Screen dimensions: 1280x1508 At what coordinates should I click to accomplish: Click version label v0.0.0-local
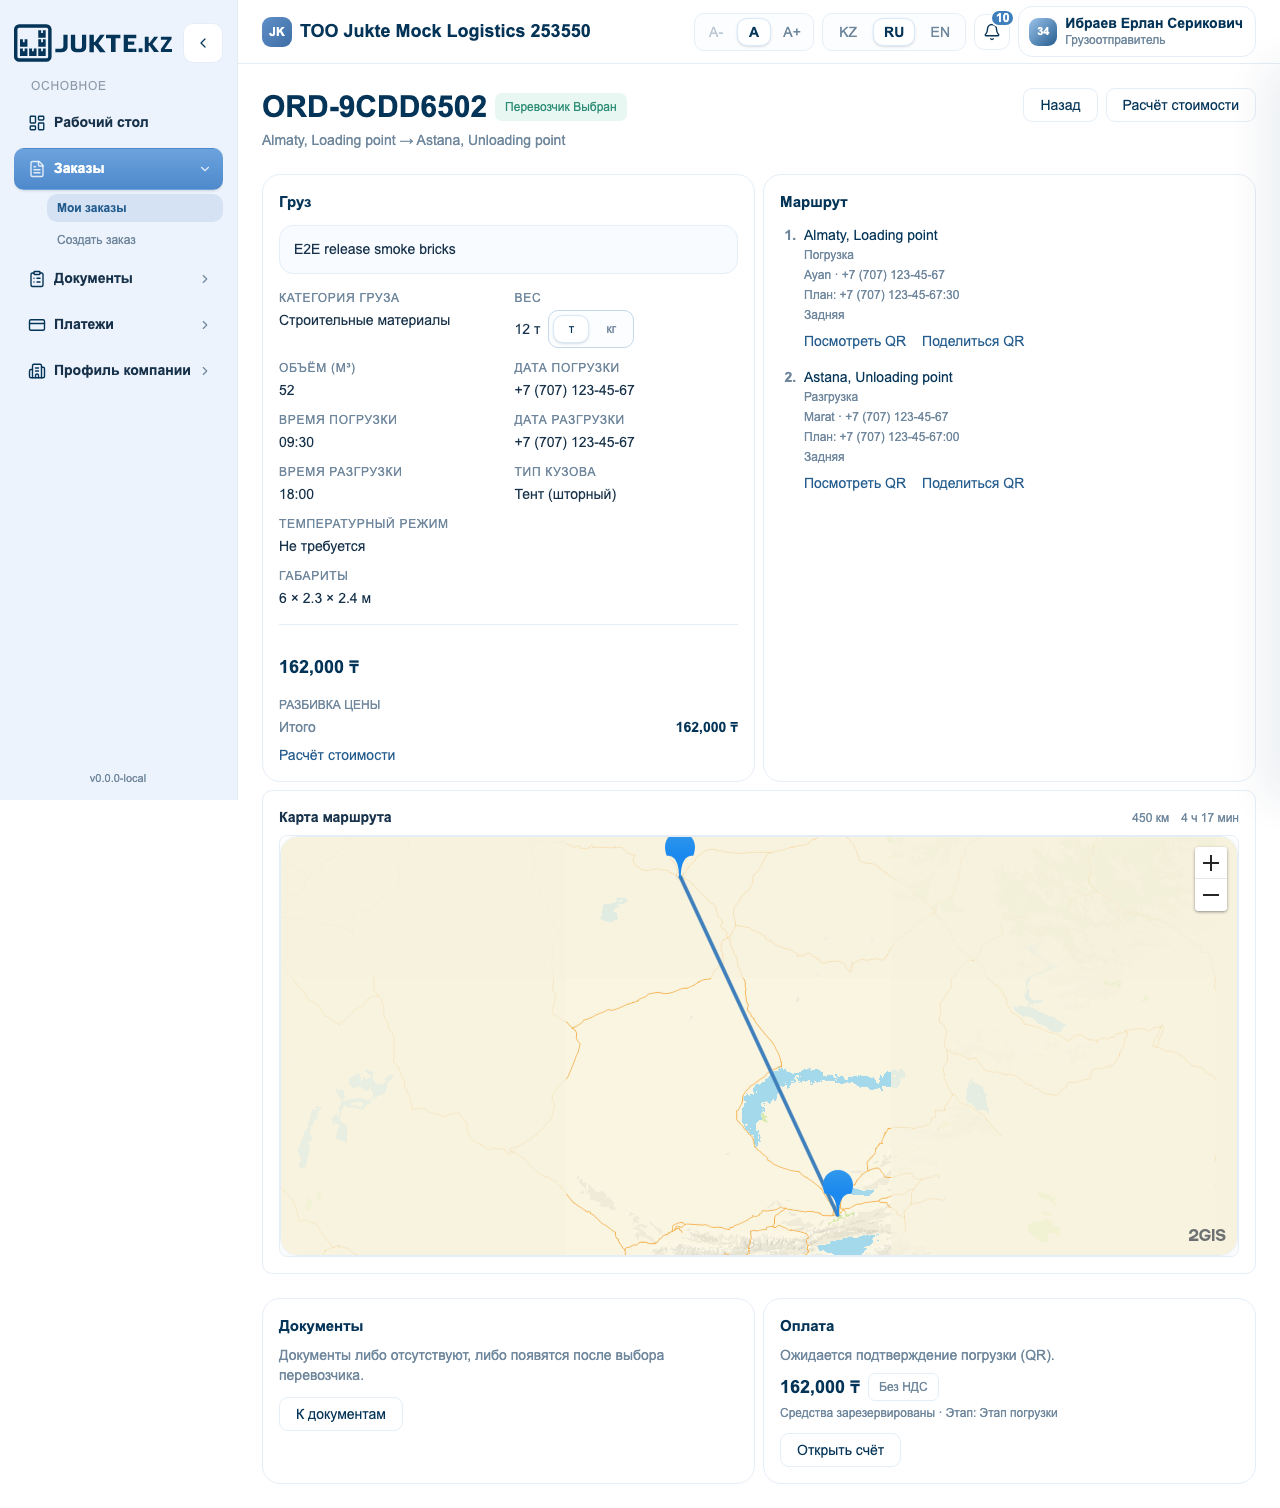pyautogui.click(x=118, y=778)
